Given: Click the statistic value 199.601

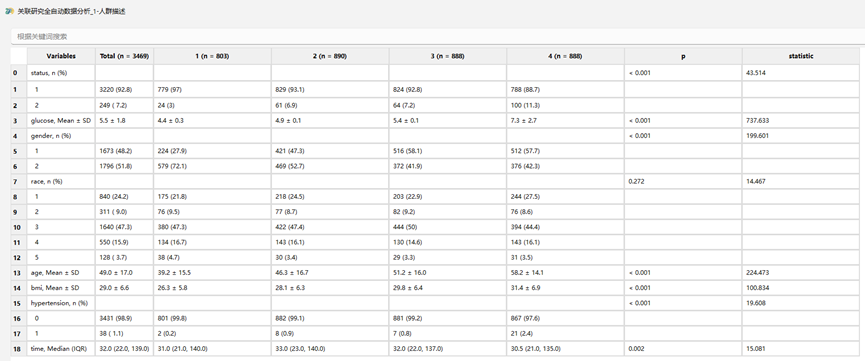Looking at the screenshot, I should pos(801,136).
